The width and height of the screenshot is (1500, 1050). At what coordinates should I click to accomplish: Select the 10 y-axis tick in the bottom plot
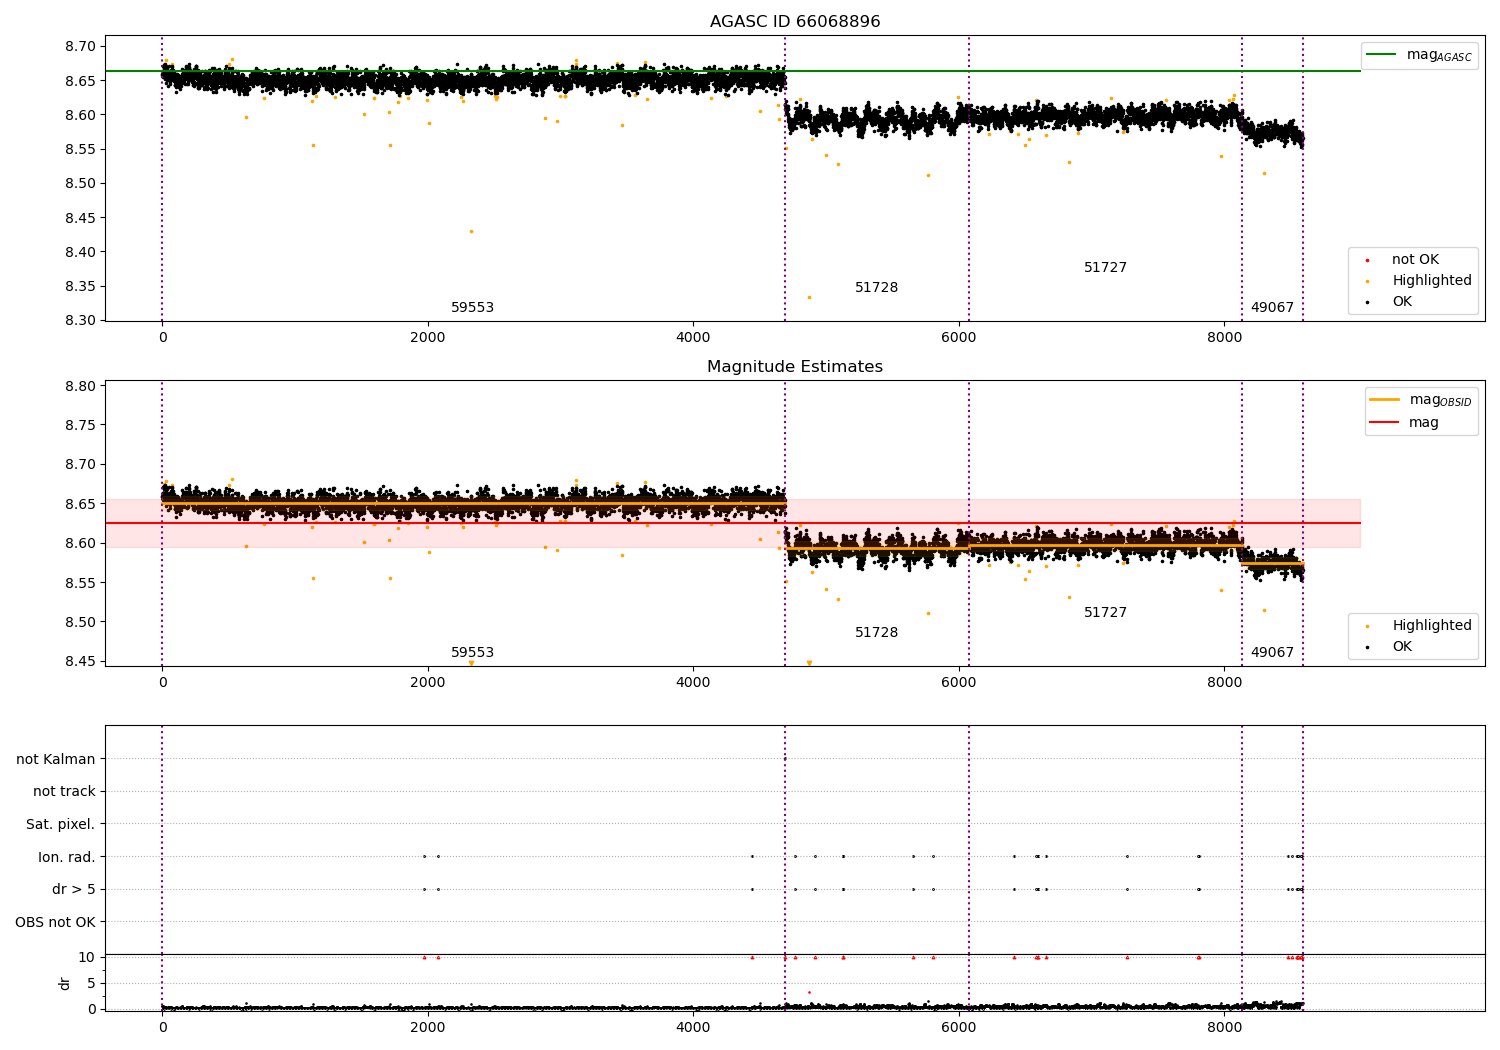(87, 958)
